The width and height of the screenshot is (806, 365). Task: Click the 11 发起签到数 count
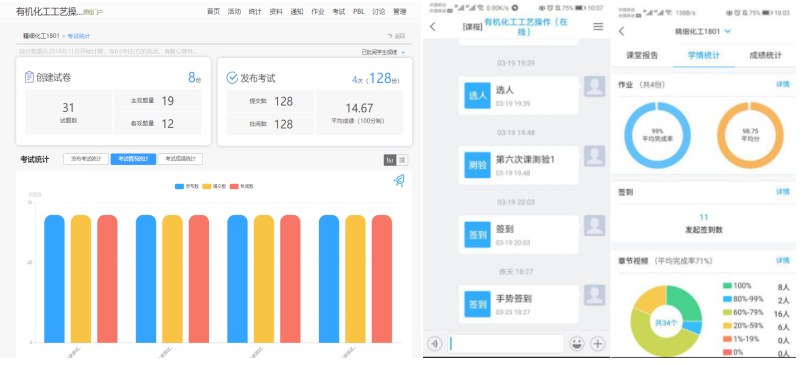click(x=704, y=218)
